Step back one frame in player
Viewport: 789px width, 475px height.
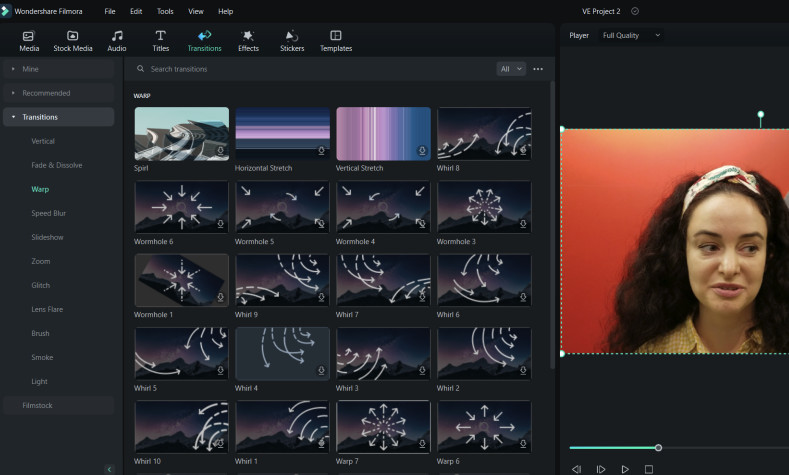click(x=577, y=469)
